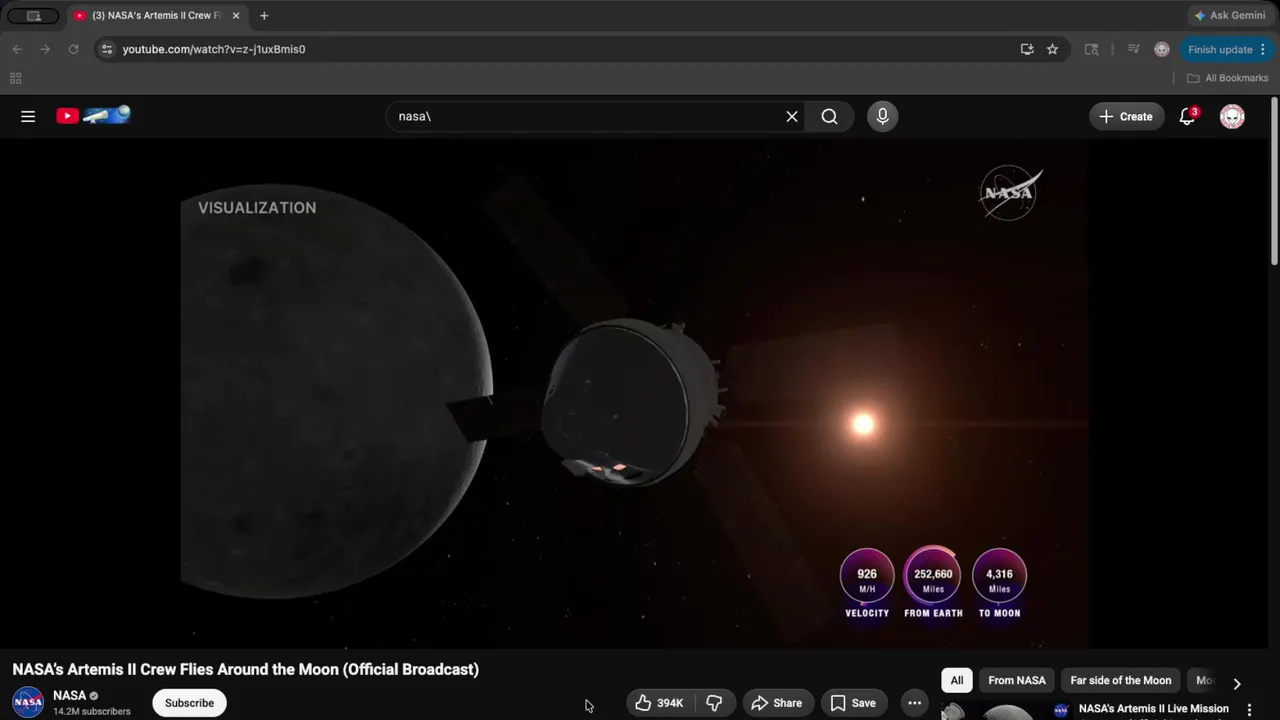
Task: Open All Bookmarks folder
Action: pos(1227,78)
